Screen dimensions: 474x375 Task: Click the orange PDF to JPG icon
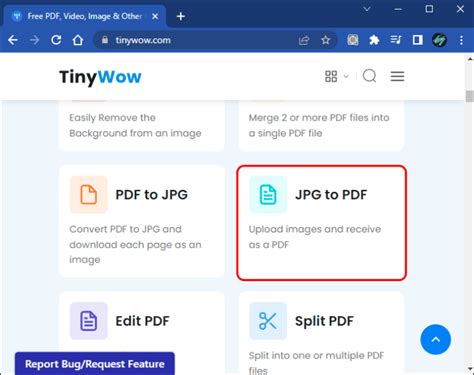(89, 194)
